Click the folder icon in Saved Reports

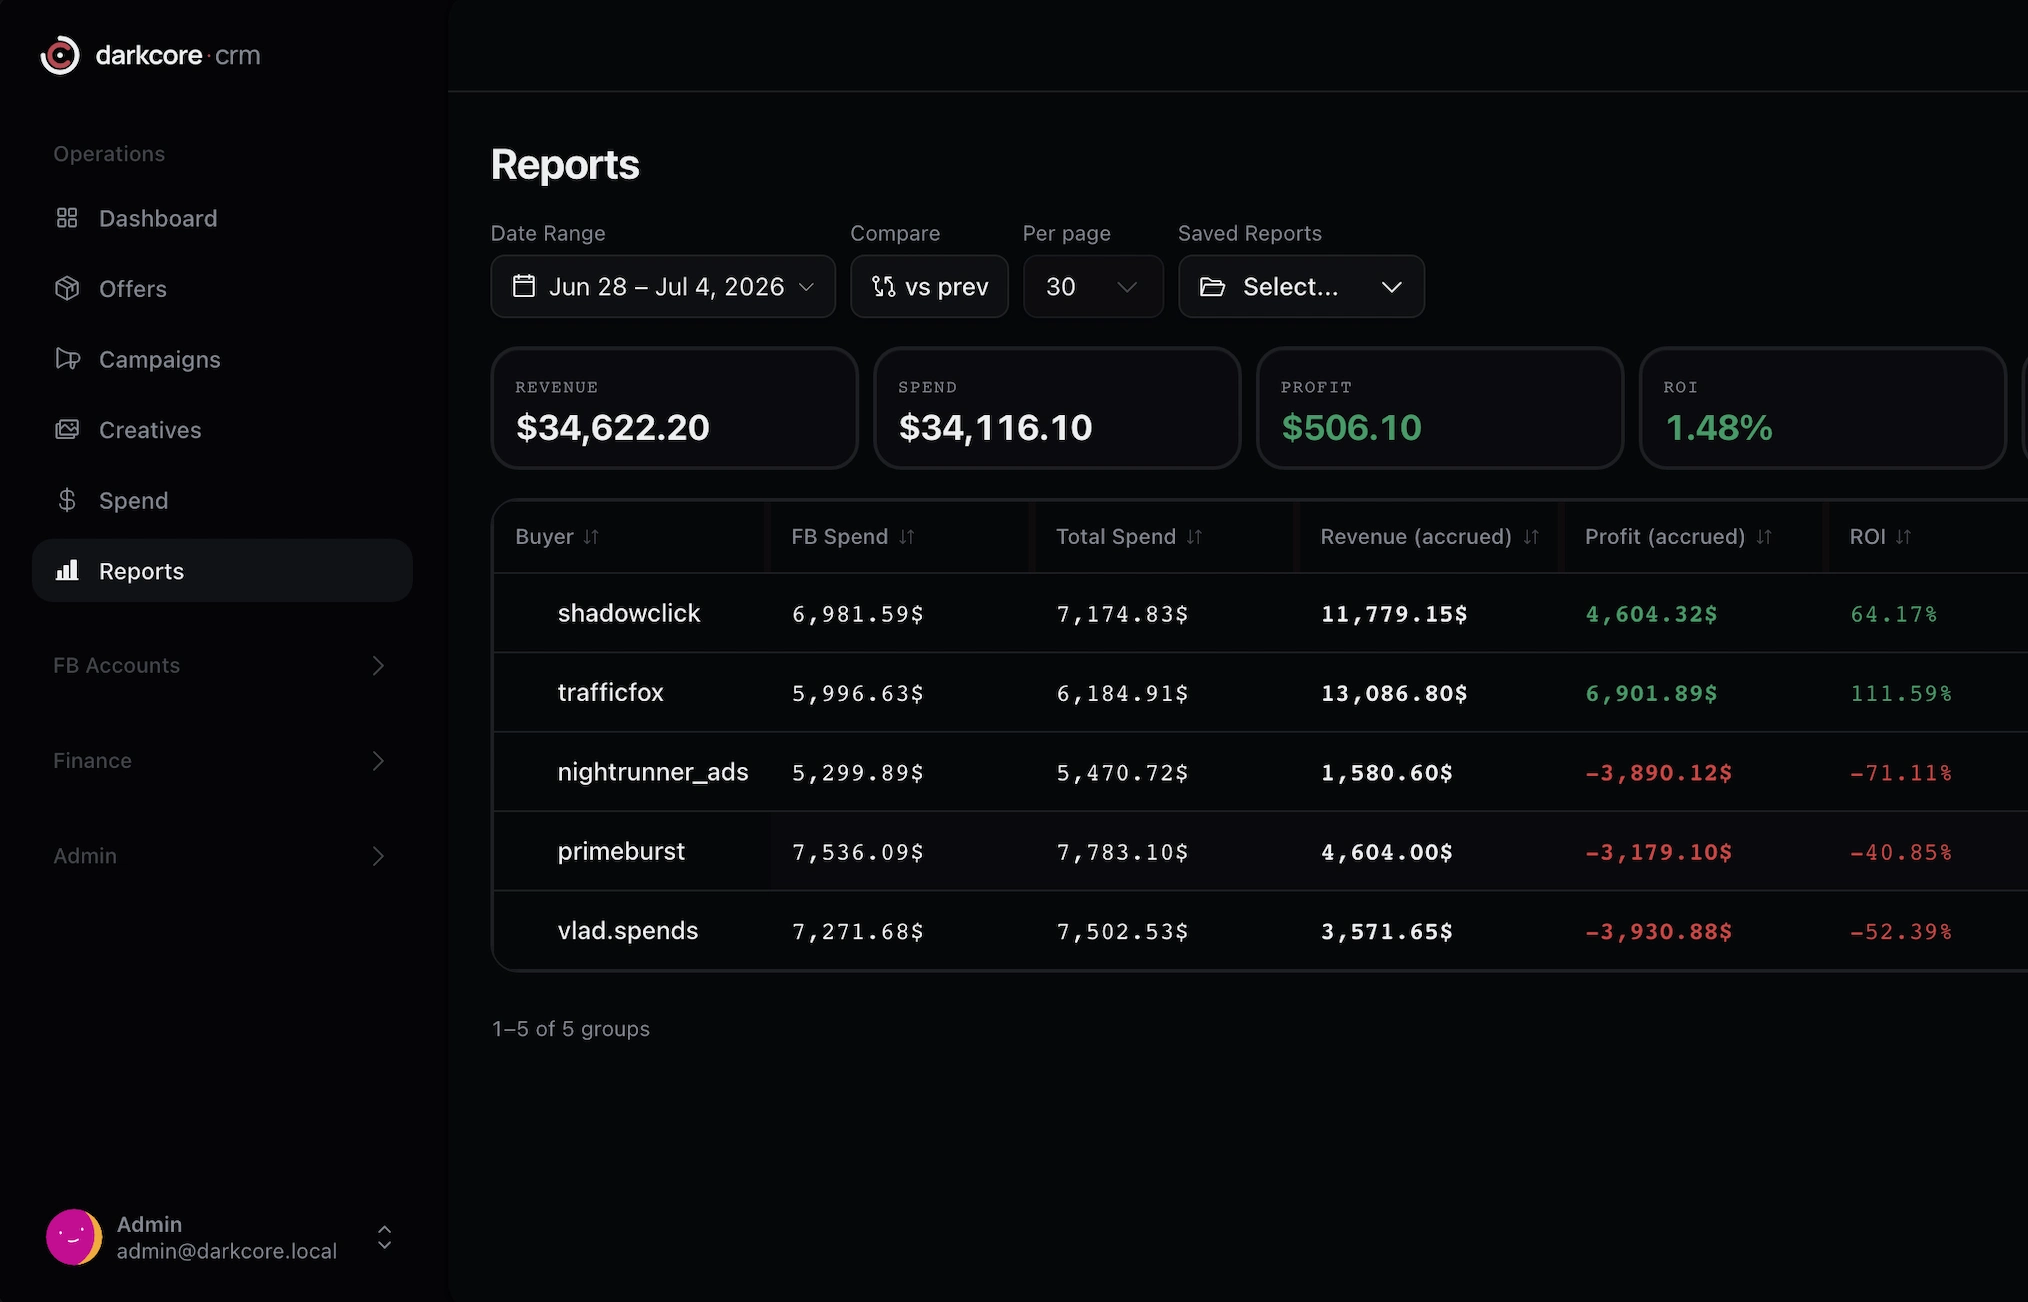pos(1212,287)
